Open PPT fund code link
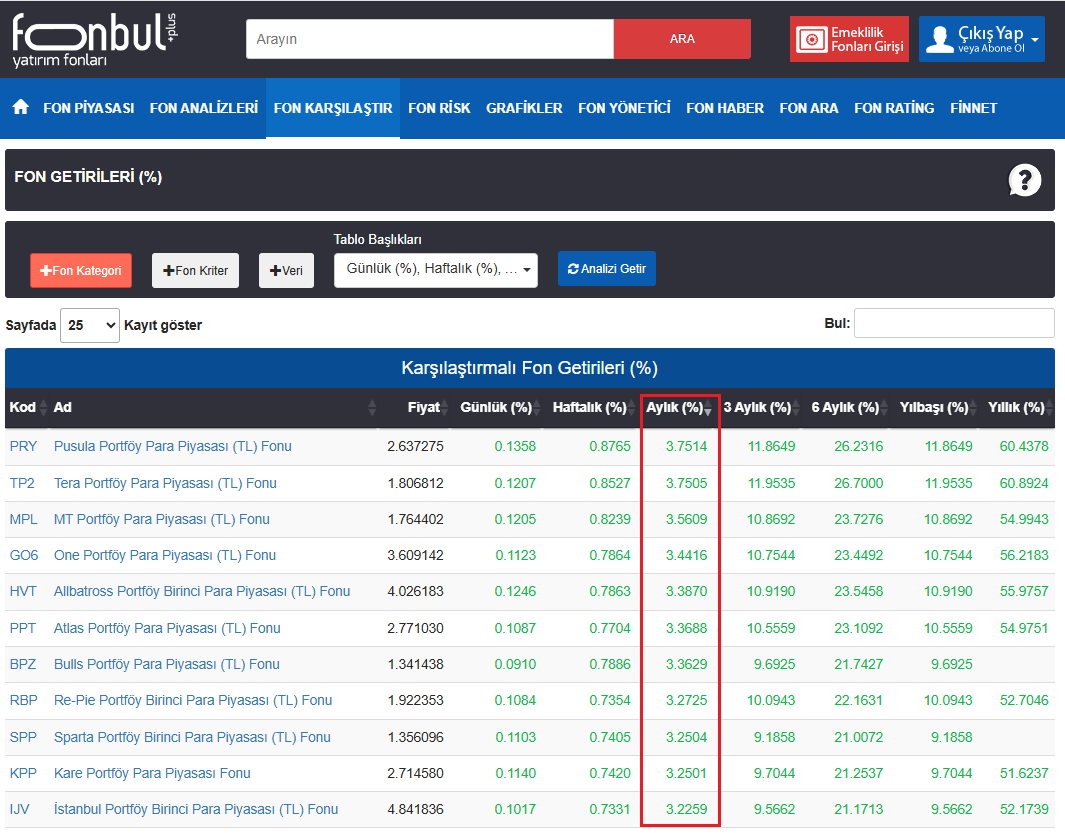 click(22, 628)
